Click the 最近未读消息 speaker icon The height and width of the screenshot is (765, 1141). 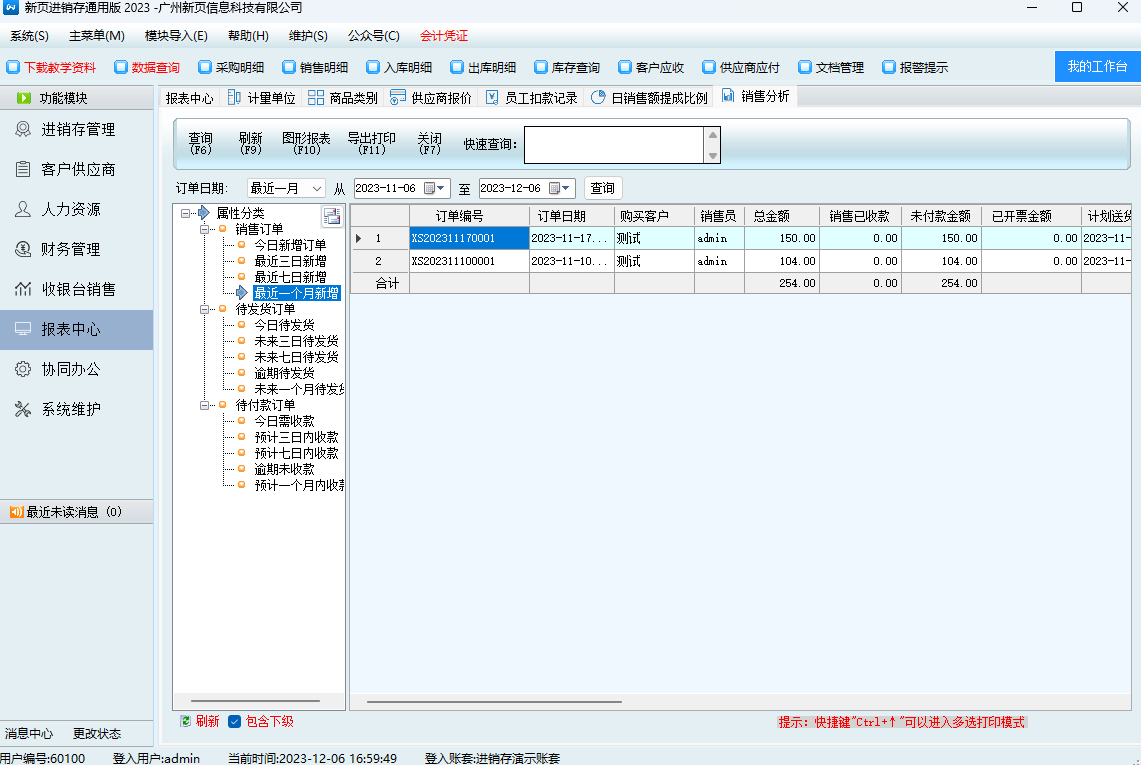point(16,512)
